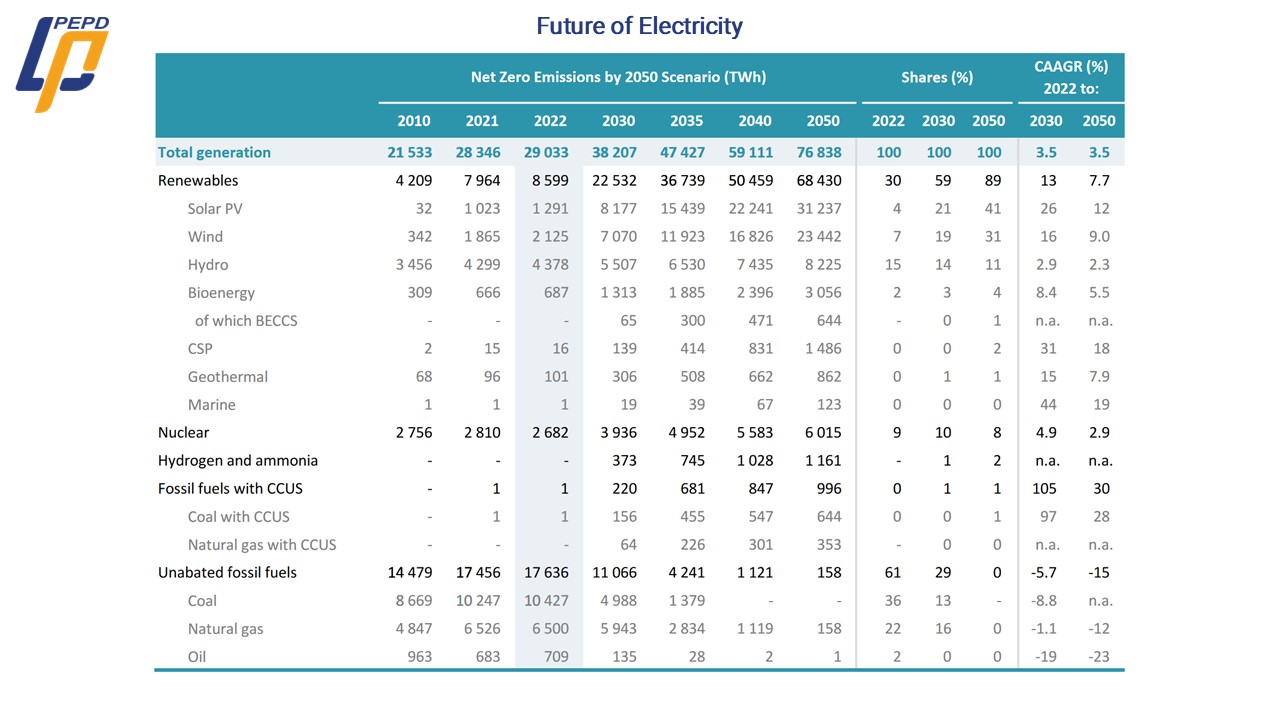Click the Natural gas with CCUS label

[x=262, y=545]
